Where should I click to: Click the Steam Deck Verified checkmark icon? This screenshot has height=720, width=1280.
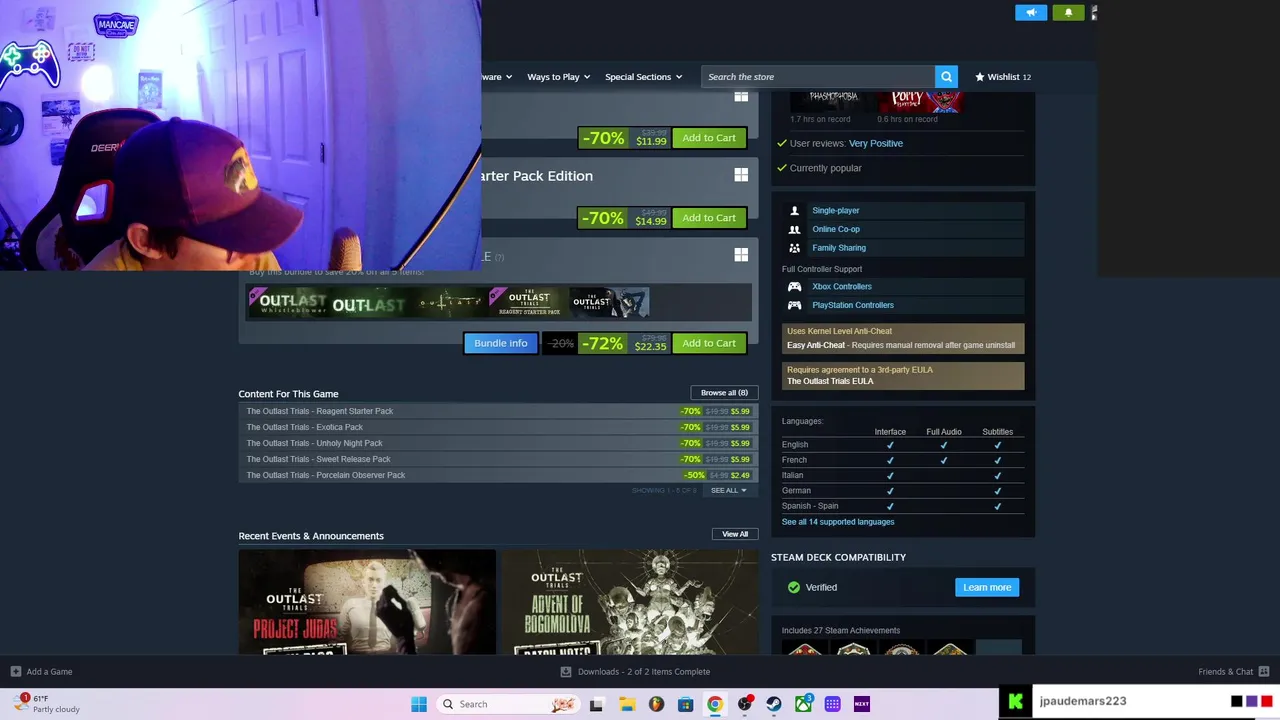(x=794, y=587)
